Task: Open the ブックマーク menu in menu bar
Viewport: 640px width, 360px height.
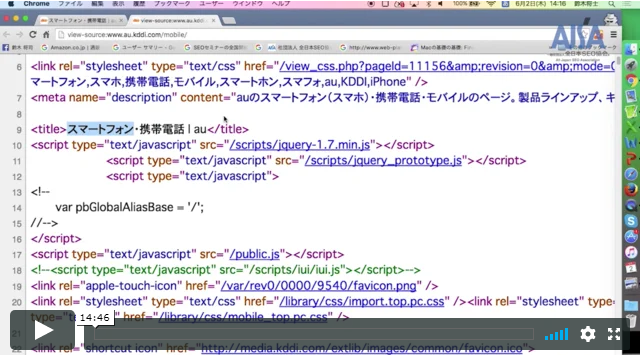Action: pyautogui.click(x=172, y=4)
